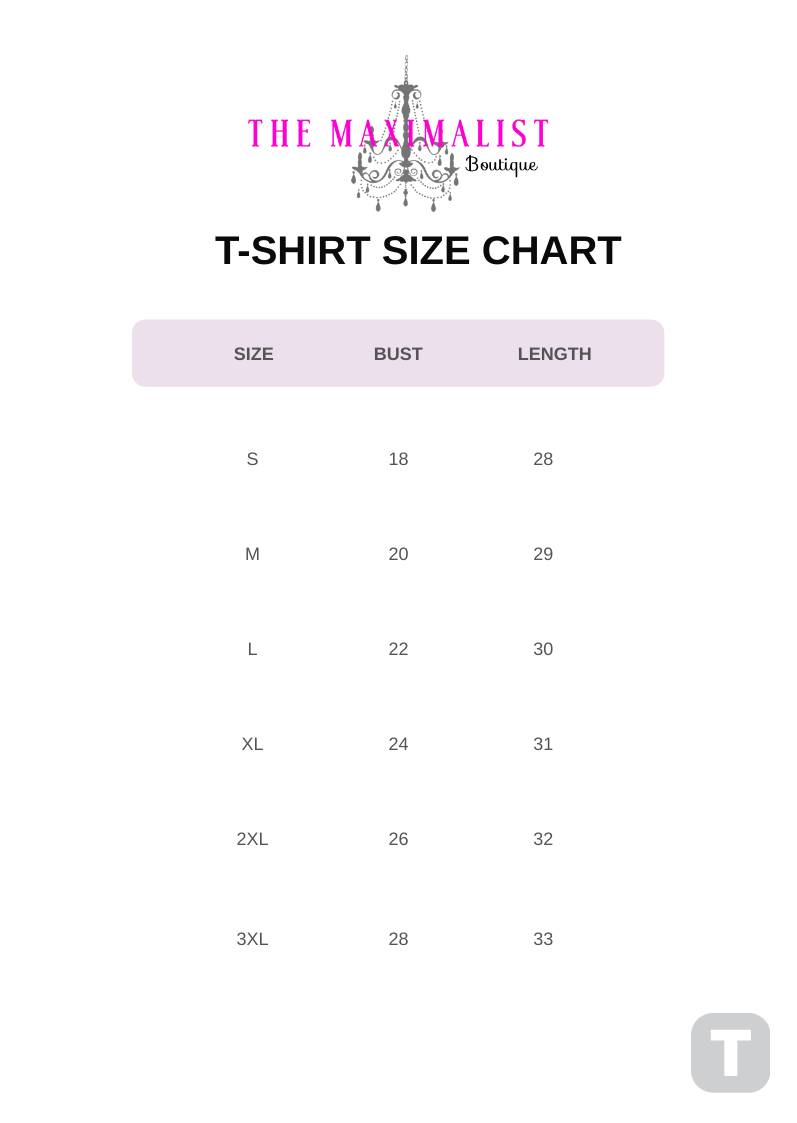Screen dimensions: 797x1123
Task: Click length value 33 for size 3XL
Action: click(543, 939)
